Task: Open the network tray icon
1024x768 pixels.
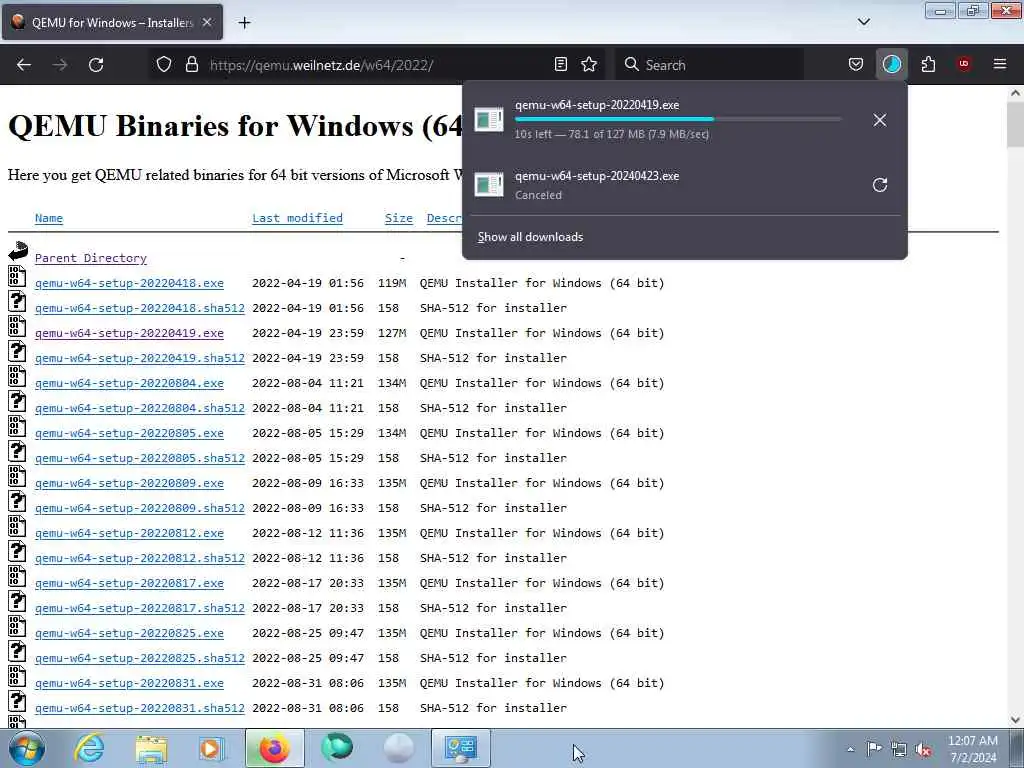Action: 899,749
